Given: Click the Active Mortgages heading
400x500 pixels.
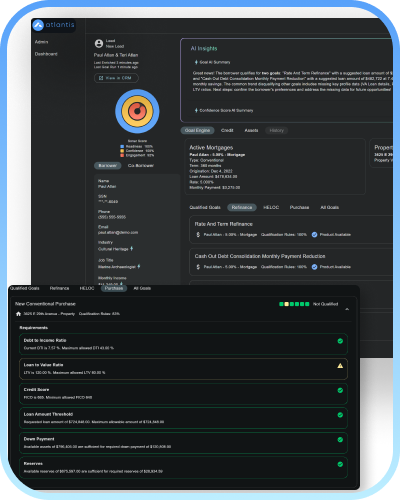Looking at the screenshot, I should pos(211,147).
